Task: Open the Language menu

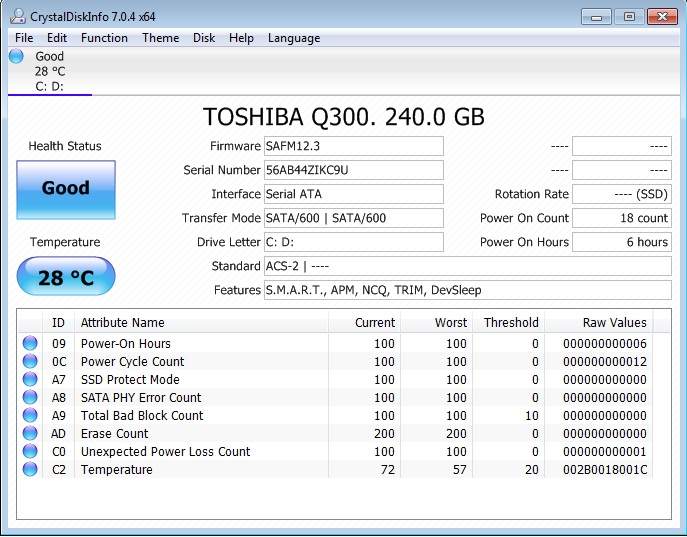Action: coord(294,38)
